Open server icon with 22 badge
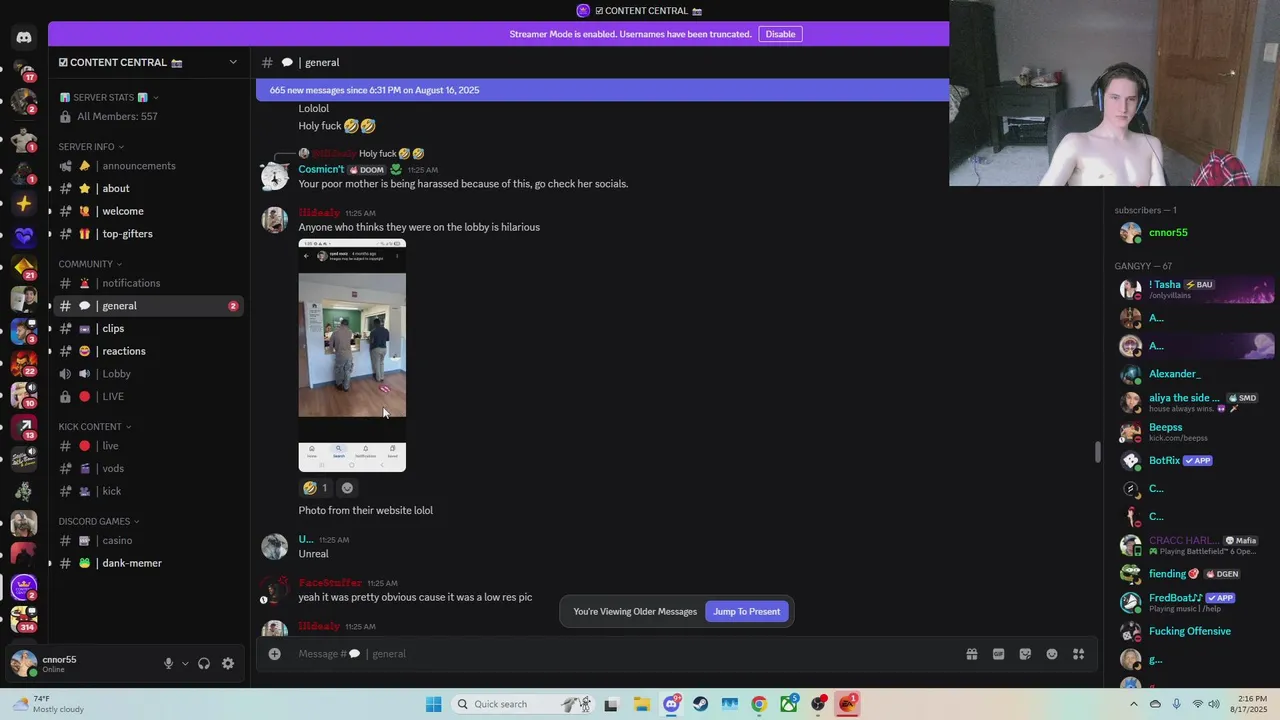 click(24, 363)
